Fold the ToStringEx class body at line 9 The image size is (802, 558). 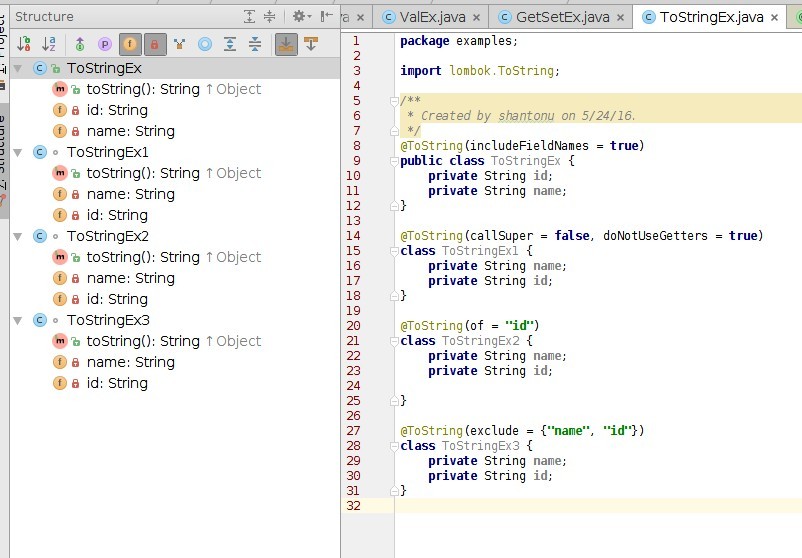[x=394, y=162]
